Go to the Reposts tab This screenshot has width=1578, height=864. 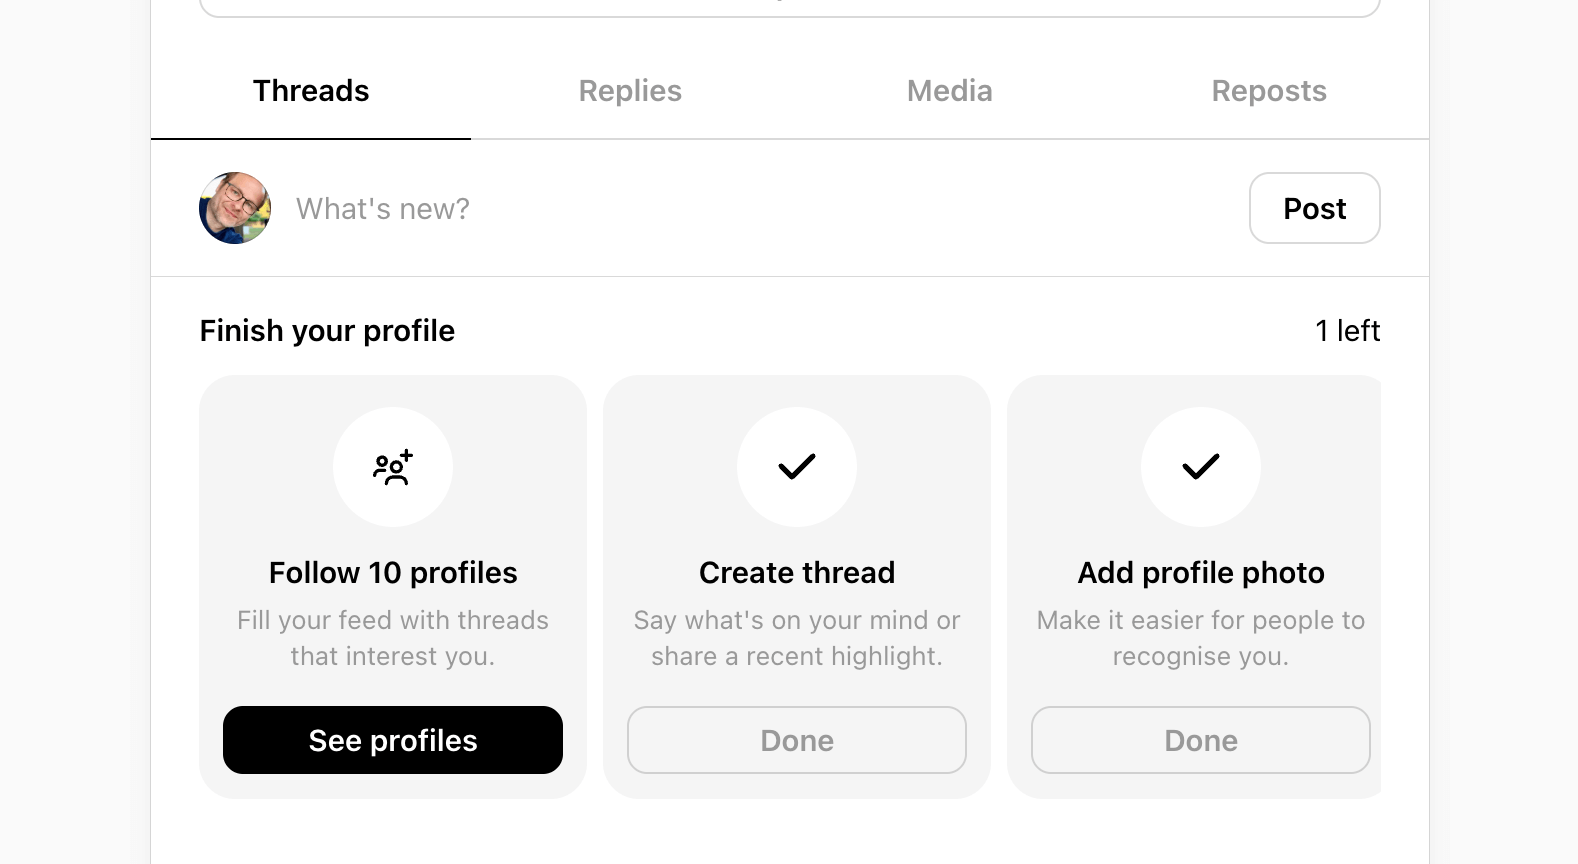coord(1268,91)
